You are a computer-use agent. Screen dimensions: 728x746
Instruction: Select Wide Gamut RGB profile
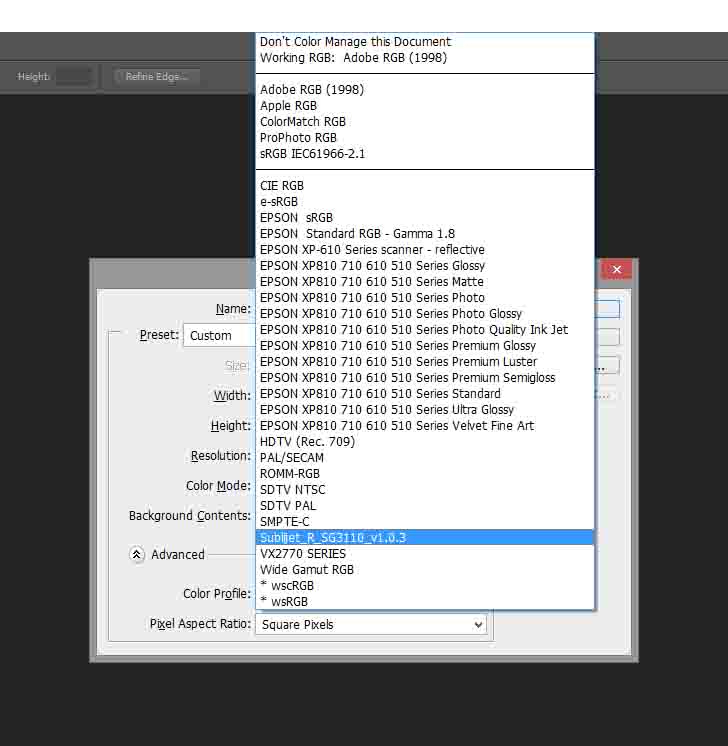(x=425, y=569)
